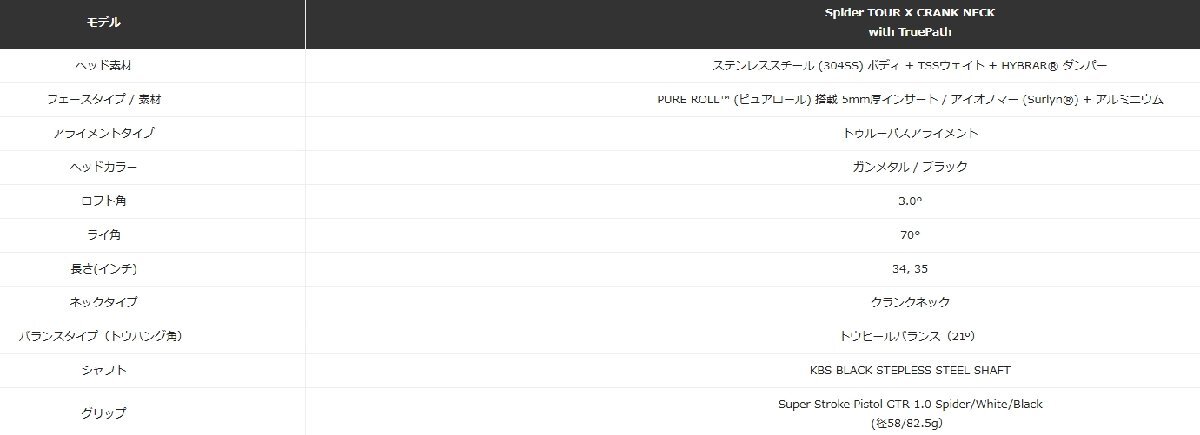Screen dimensions: 1200x435
Task: Click the アライメントタイプ row label
Action: (106, 132)
